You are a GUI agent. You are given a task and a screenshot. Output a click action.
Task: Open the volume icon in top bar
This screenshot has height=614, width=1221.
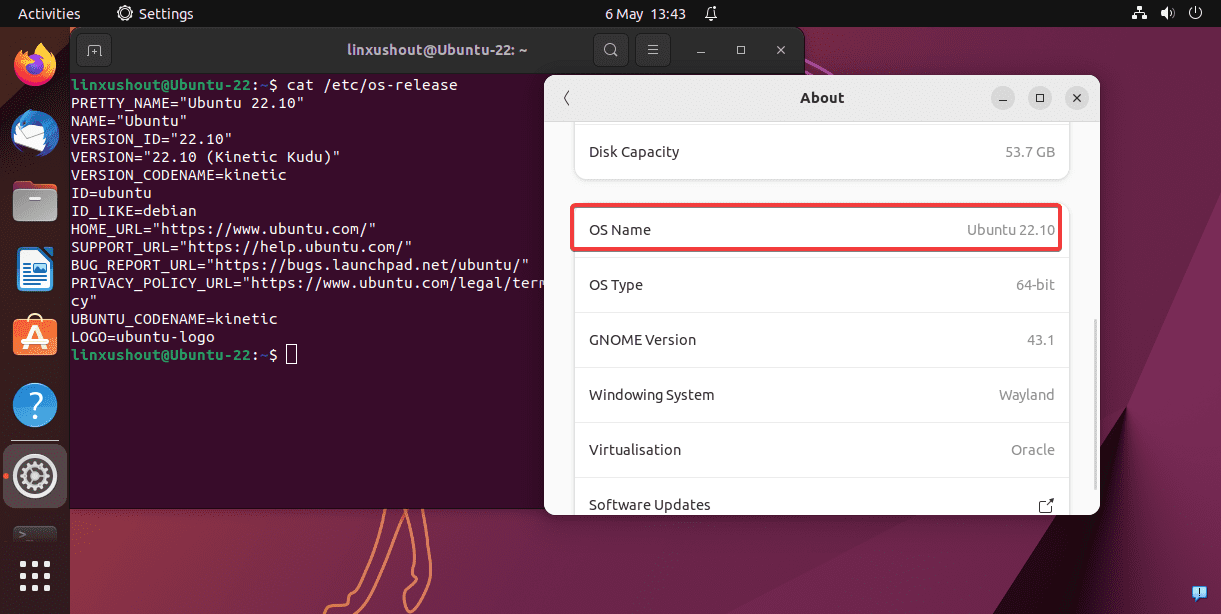coord(1166,14)
